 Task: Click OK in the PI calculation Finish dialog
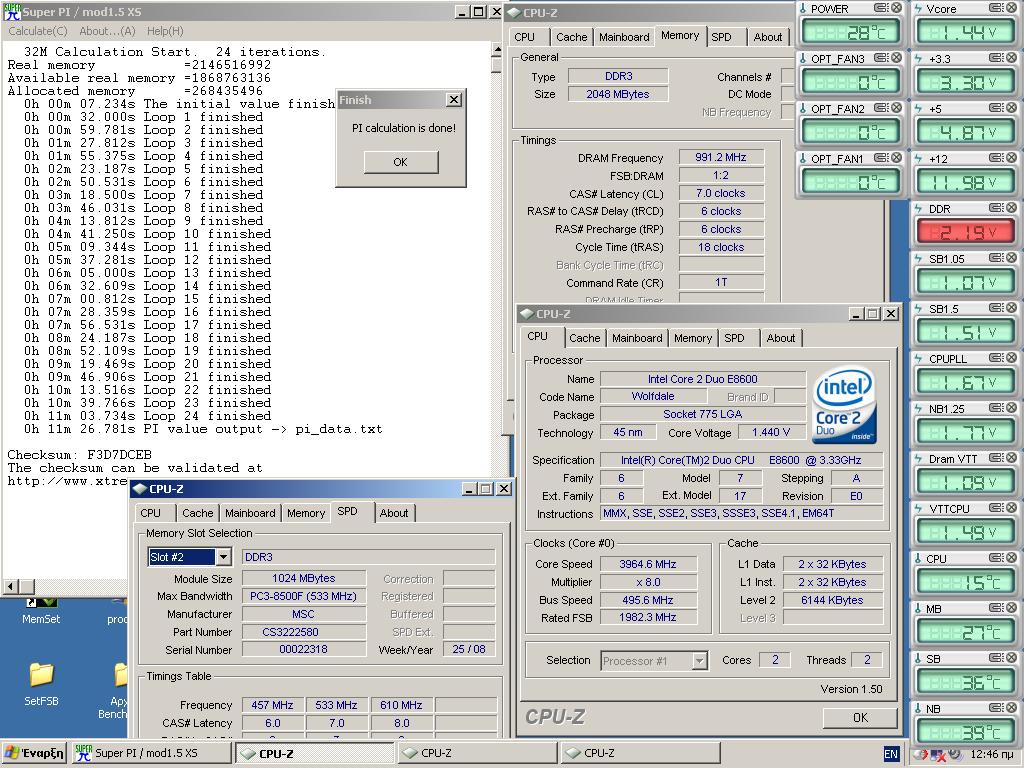[x=400, y=162]
